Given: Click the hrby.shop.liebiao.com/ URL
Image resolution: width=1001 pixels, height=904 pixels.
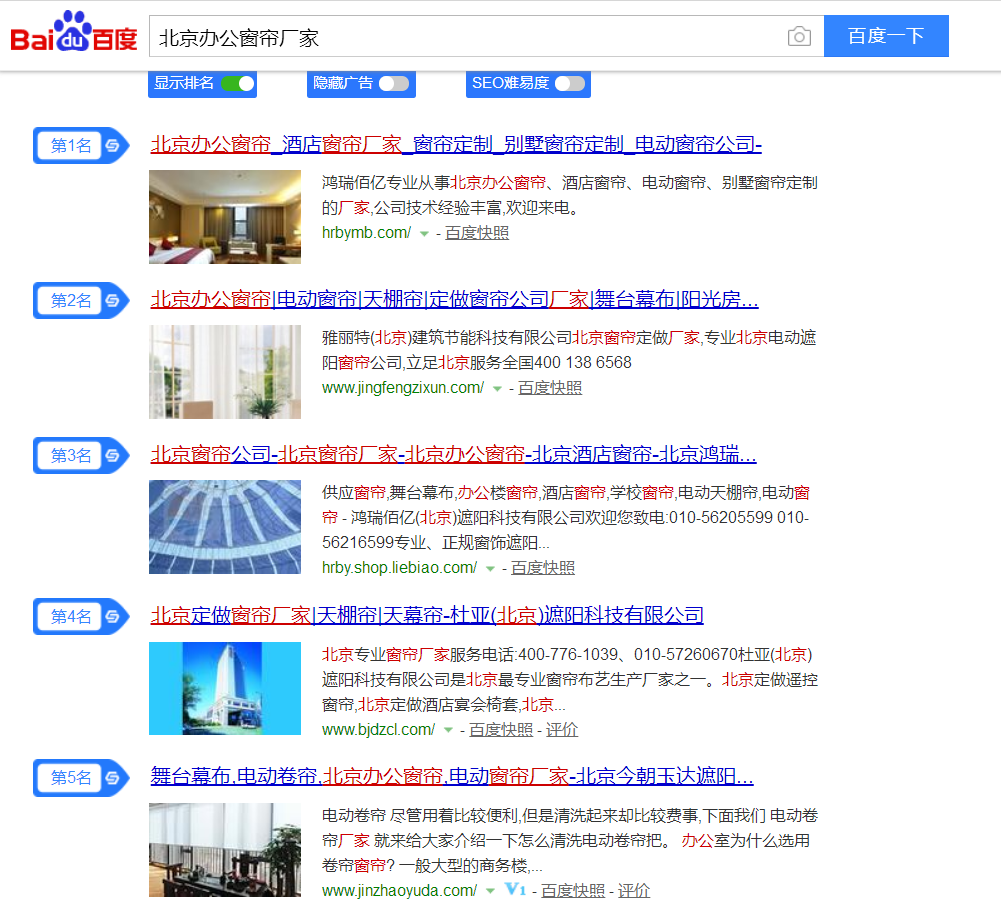Looking at the screenshot, I should pos(400,568).
